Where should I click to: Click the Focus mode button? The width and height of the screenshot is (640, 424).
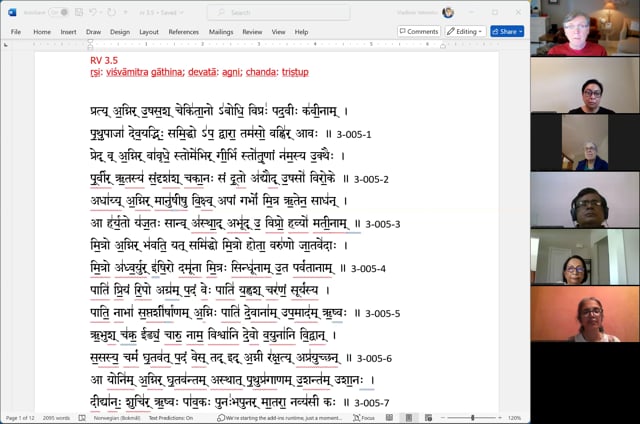[364, 418]
